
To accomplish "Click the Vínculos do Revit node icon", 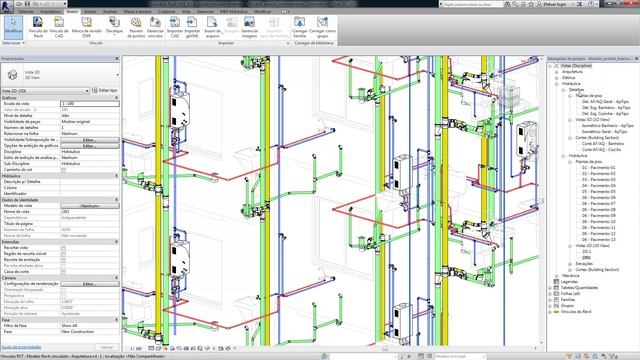I will point(556,311).
